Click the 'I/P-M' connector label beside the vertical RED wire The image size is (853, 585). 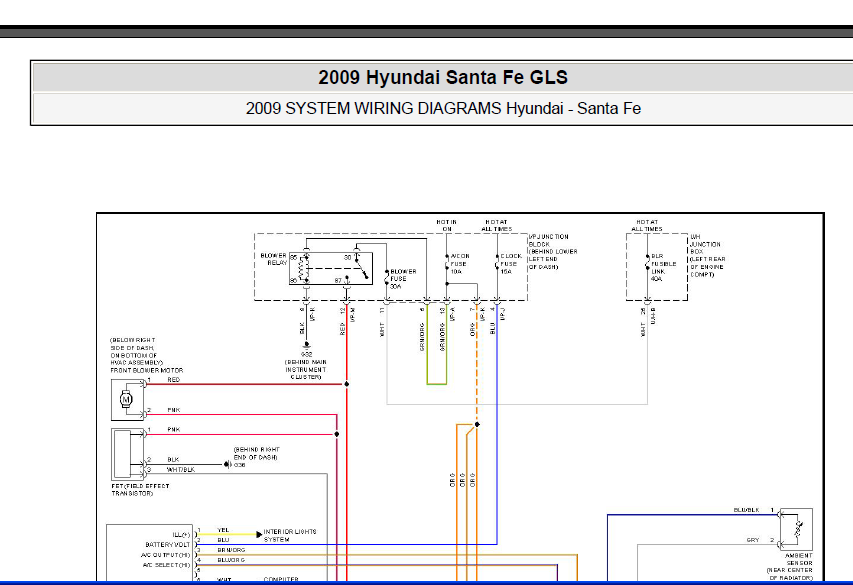[x=353, y=315]
